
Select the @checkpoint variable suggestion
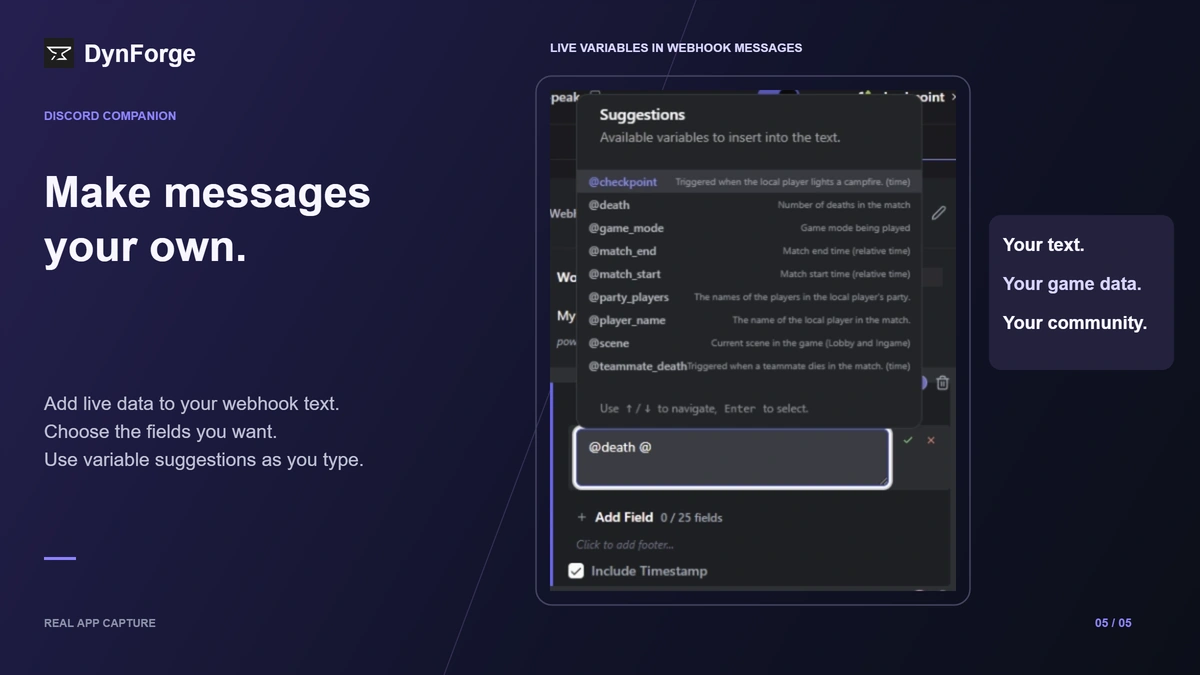tap(748, 182)
